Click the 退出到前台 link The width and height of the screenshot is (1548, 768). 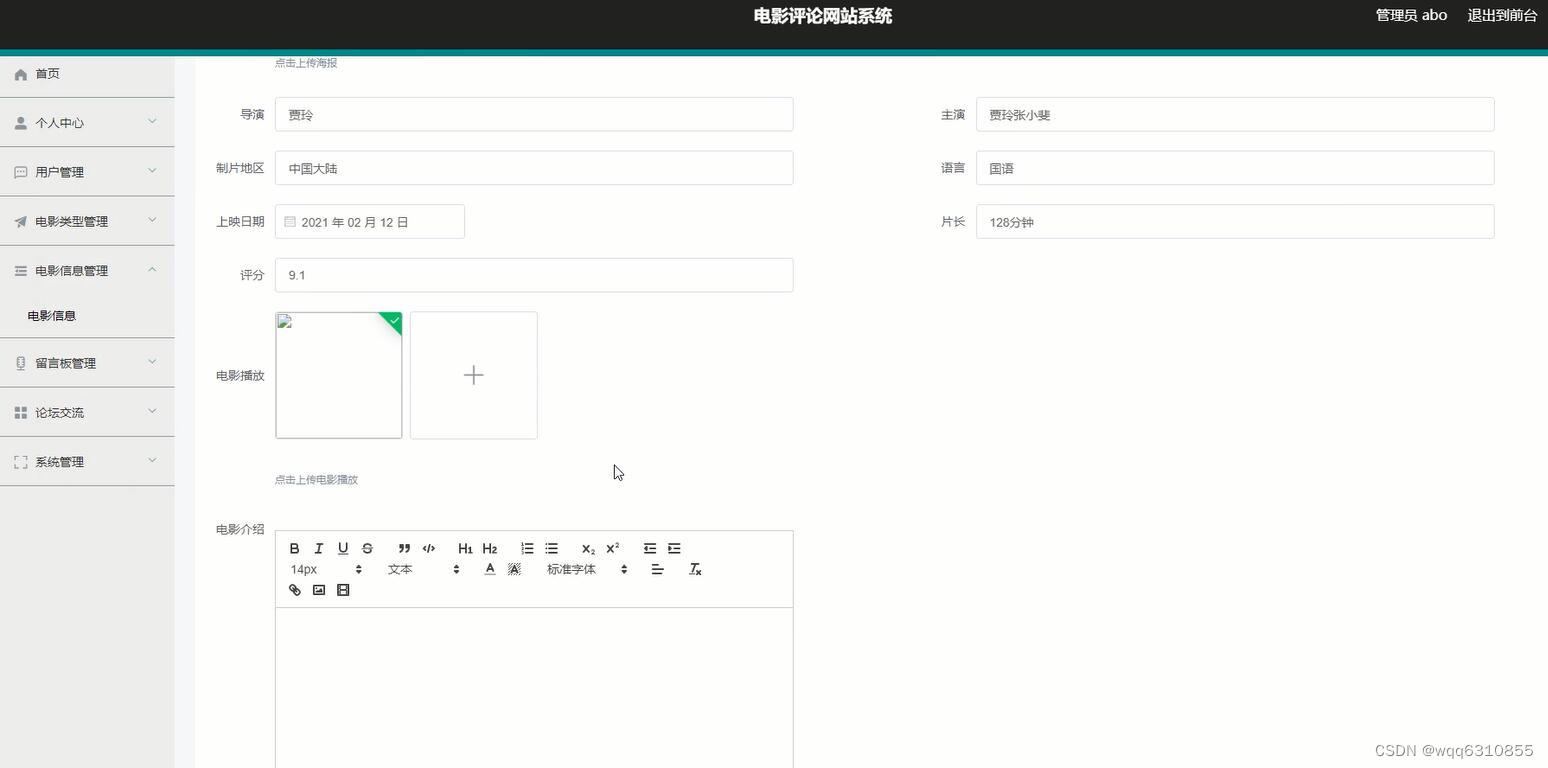point(1502,15)
